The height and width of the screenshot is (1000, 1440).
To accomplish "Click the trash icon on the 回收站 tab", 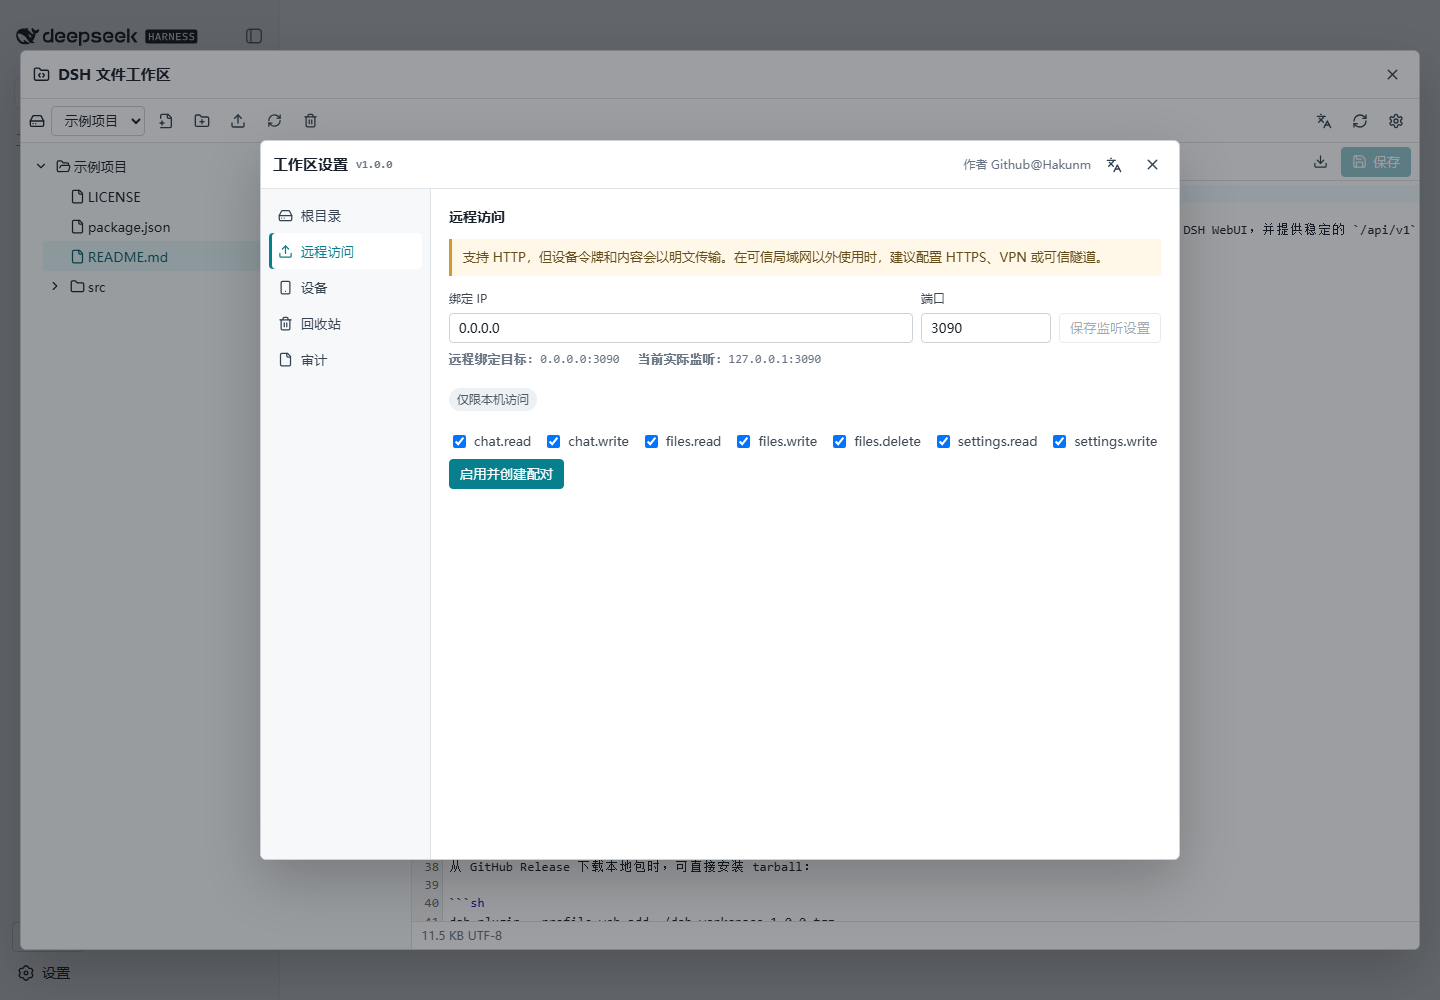I will pyautogui.click(x=285, y=324).
